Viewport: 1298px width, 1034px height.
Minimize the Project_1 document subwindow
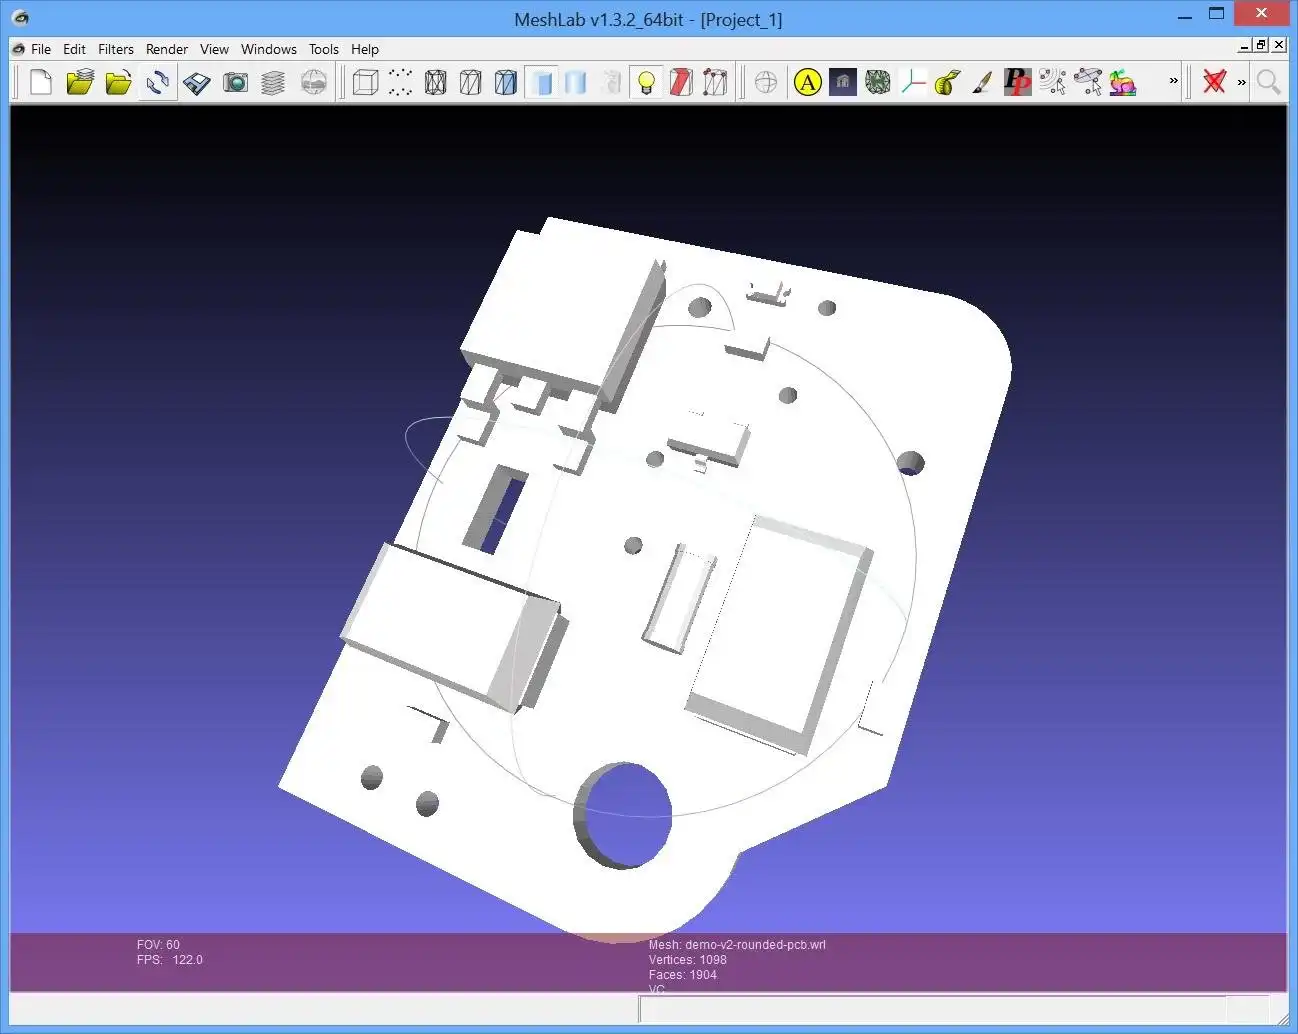coord(1244,45)
